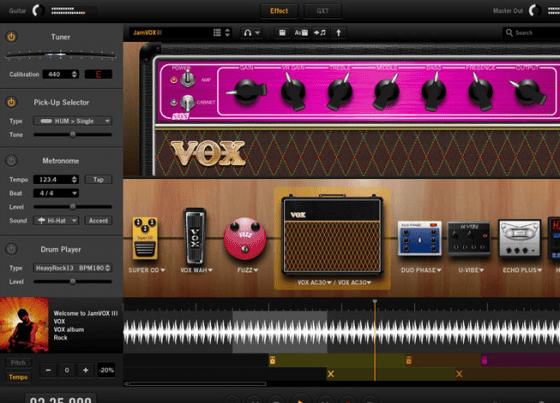The image size is (560, 403).
Task: Click the amp BASS knob
Action: [x=433, y=91]
